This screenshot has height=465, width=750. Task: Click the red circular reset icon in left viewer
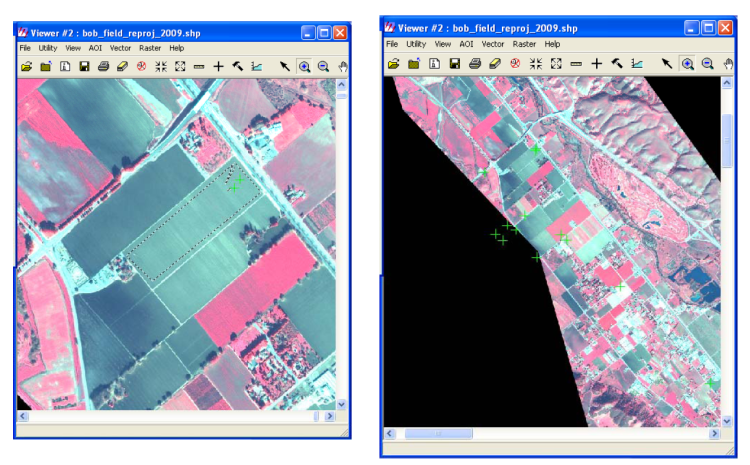[x=142, y=66]
